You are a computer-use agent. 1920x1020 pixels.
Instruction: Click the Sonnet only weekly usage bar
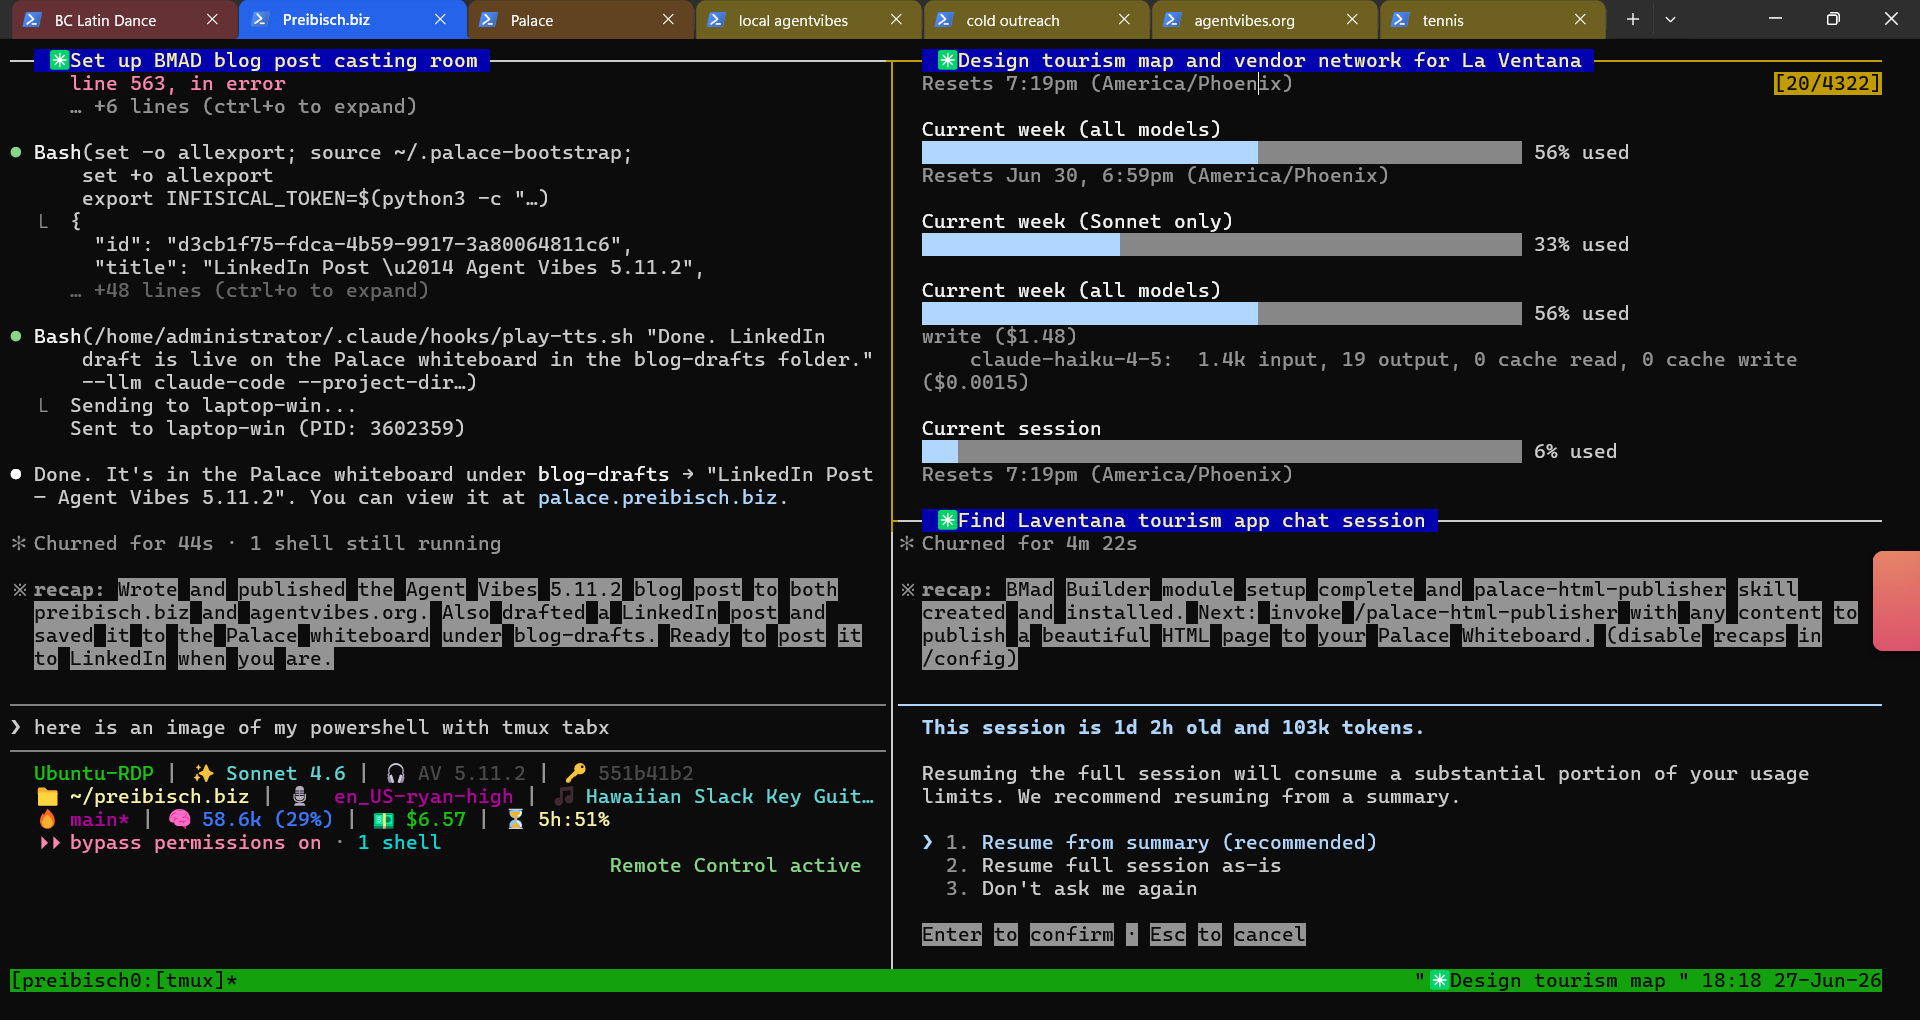click(1221, 244)
